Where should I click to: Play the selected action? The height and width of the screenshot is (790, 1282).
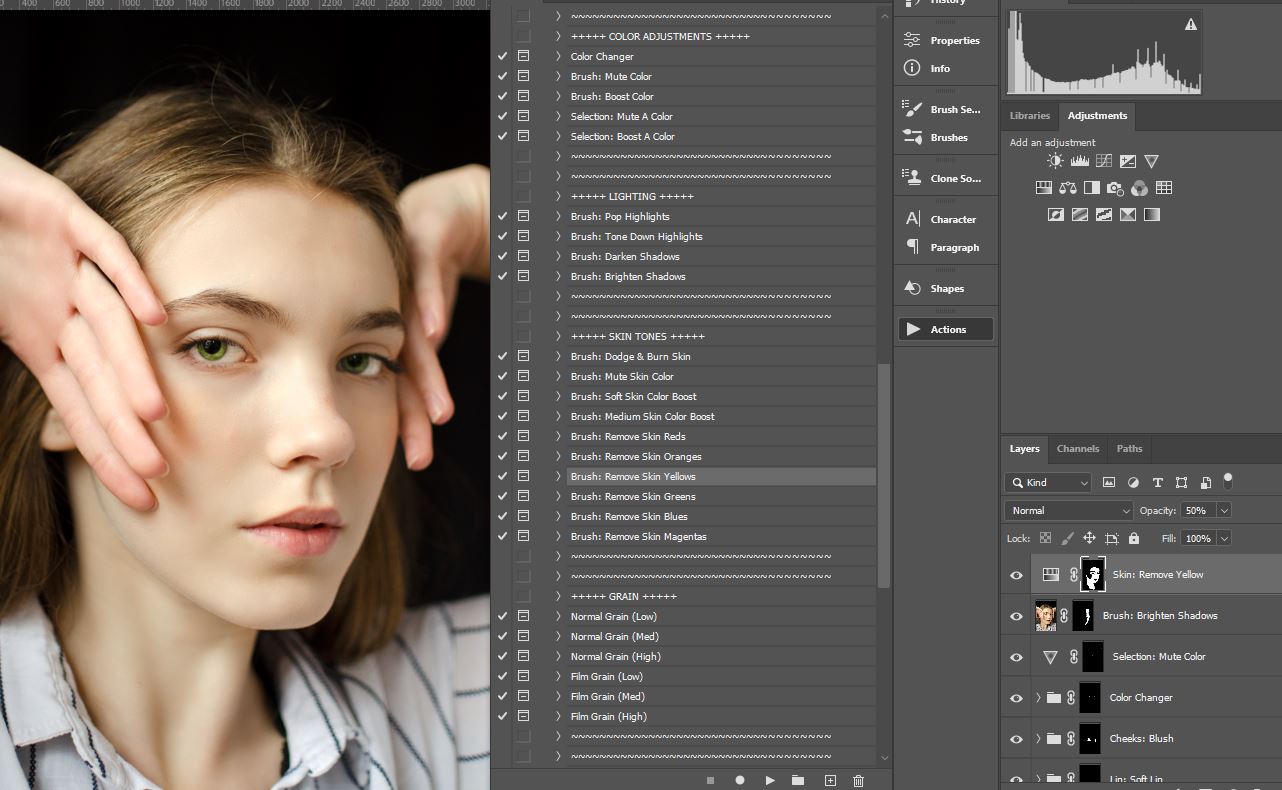point(769,780)
